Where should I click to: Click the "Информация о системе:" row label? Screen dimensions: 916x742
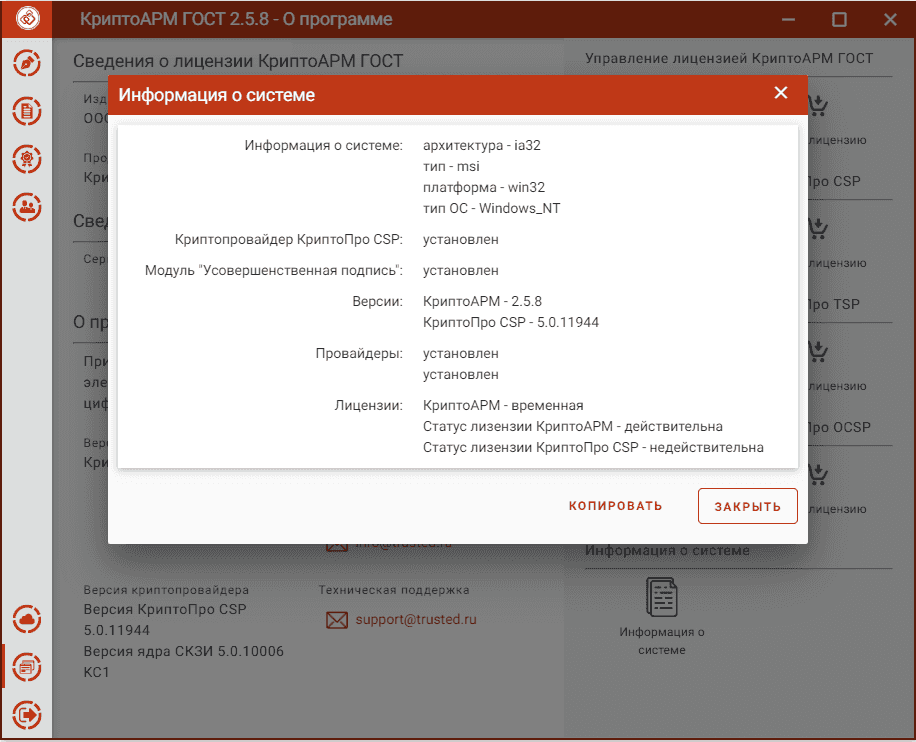(324, 145)
